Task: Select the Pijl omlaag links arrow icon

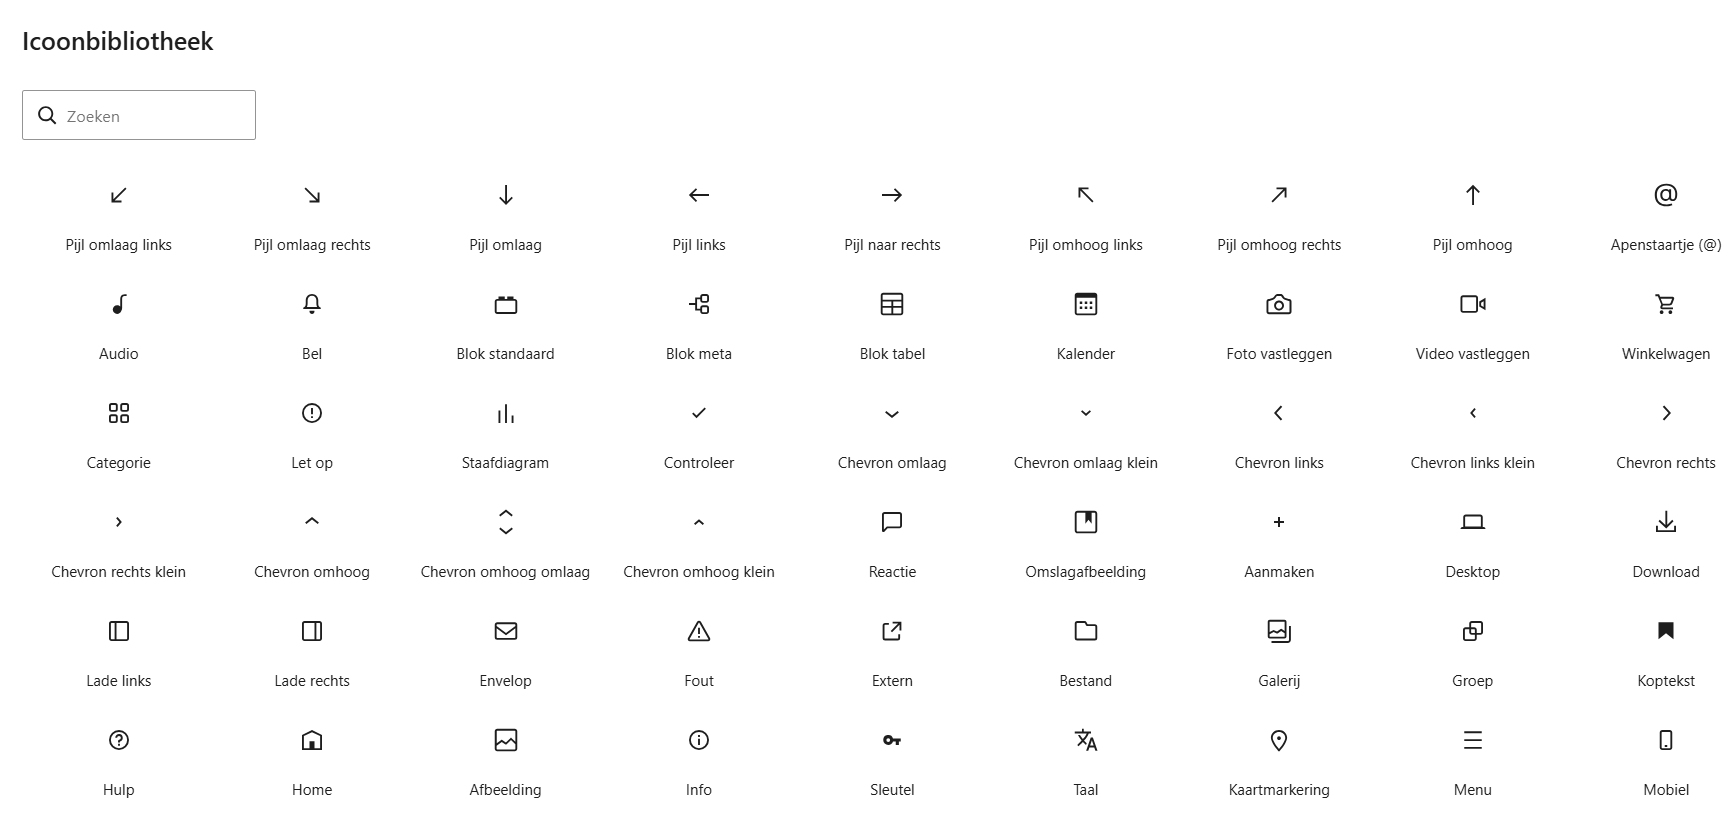Action: 119,195
